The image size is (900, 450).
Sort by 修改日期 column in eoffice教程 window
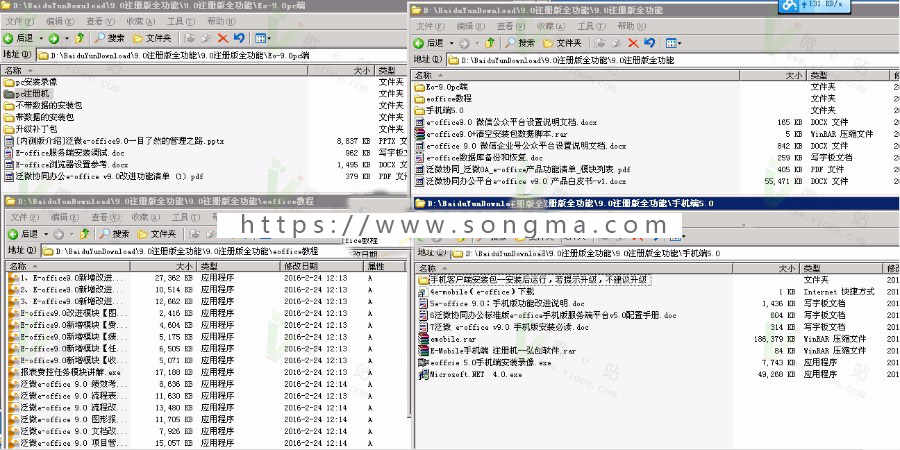point(321,266)
